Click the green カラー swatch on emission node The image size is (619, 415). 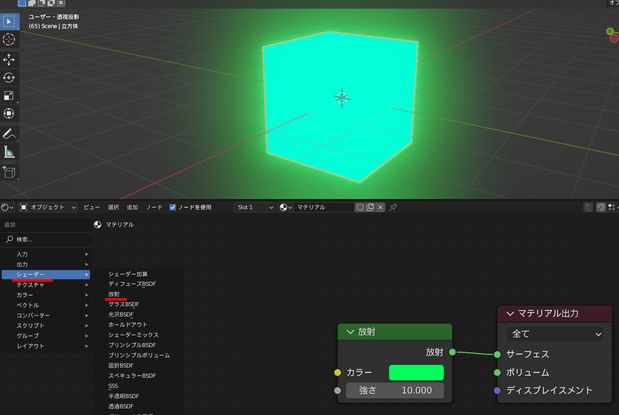[416, 373]
